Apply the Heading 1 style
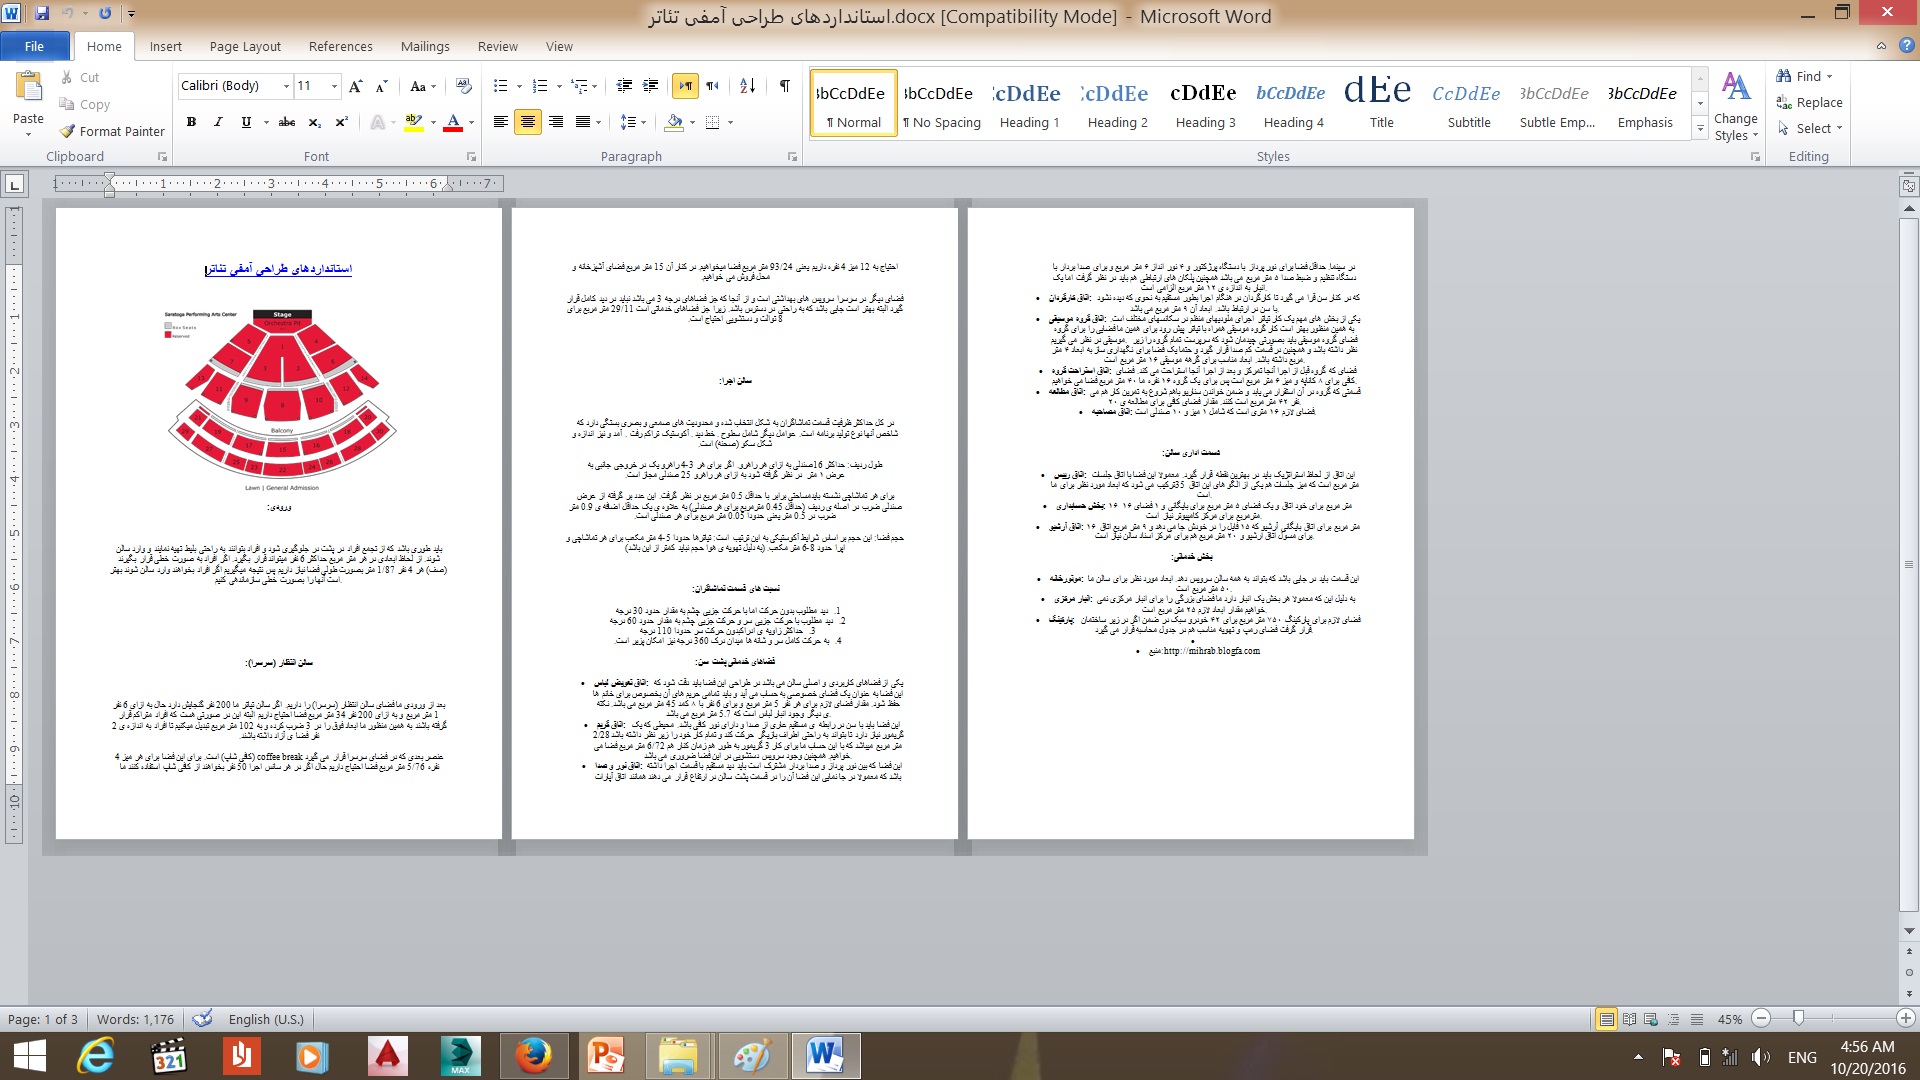 [1029, 104]
